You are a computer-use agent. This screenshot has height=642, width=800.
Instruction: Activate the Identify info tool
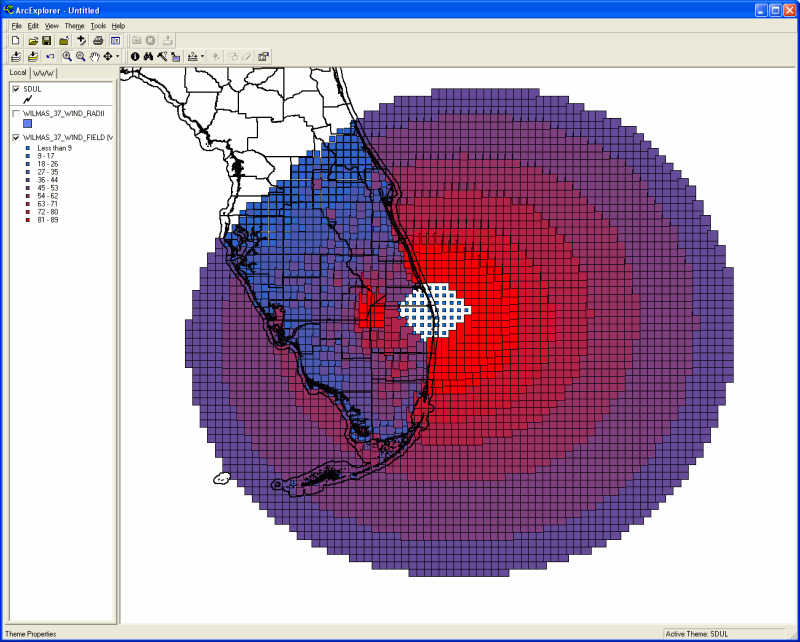pos(135,57)
